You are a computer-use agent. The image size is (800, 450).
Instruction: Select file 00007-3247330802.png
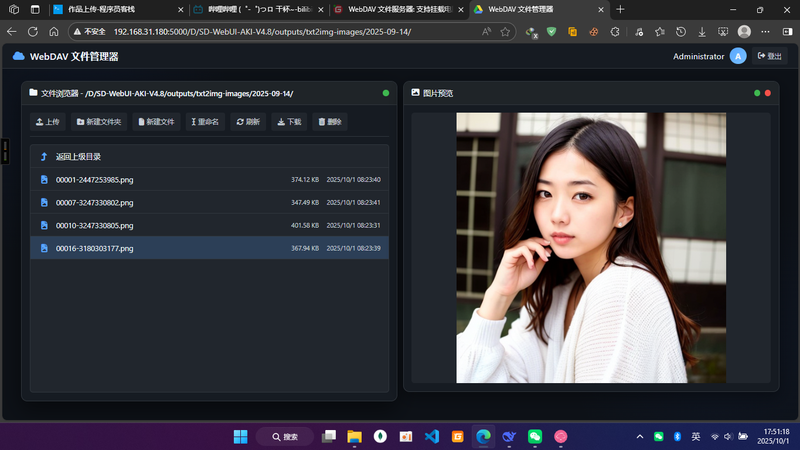[209, 203]
